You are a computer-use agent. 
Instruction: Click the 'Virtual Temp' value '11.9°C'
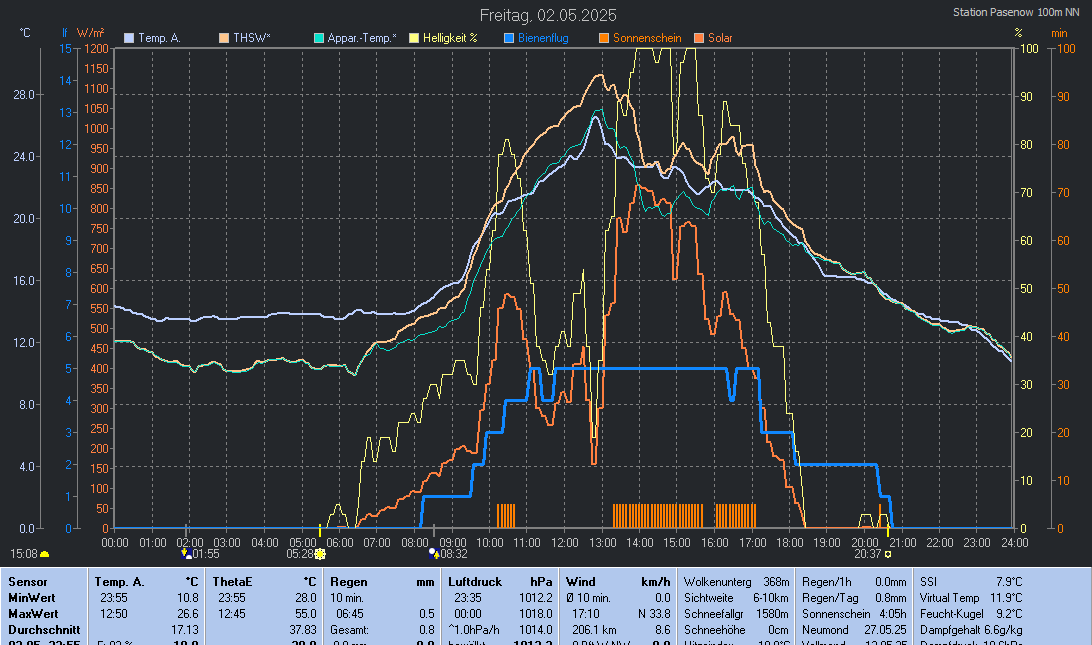point(1006,598)
